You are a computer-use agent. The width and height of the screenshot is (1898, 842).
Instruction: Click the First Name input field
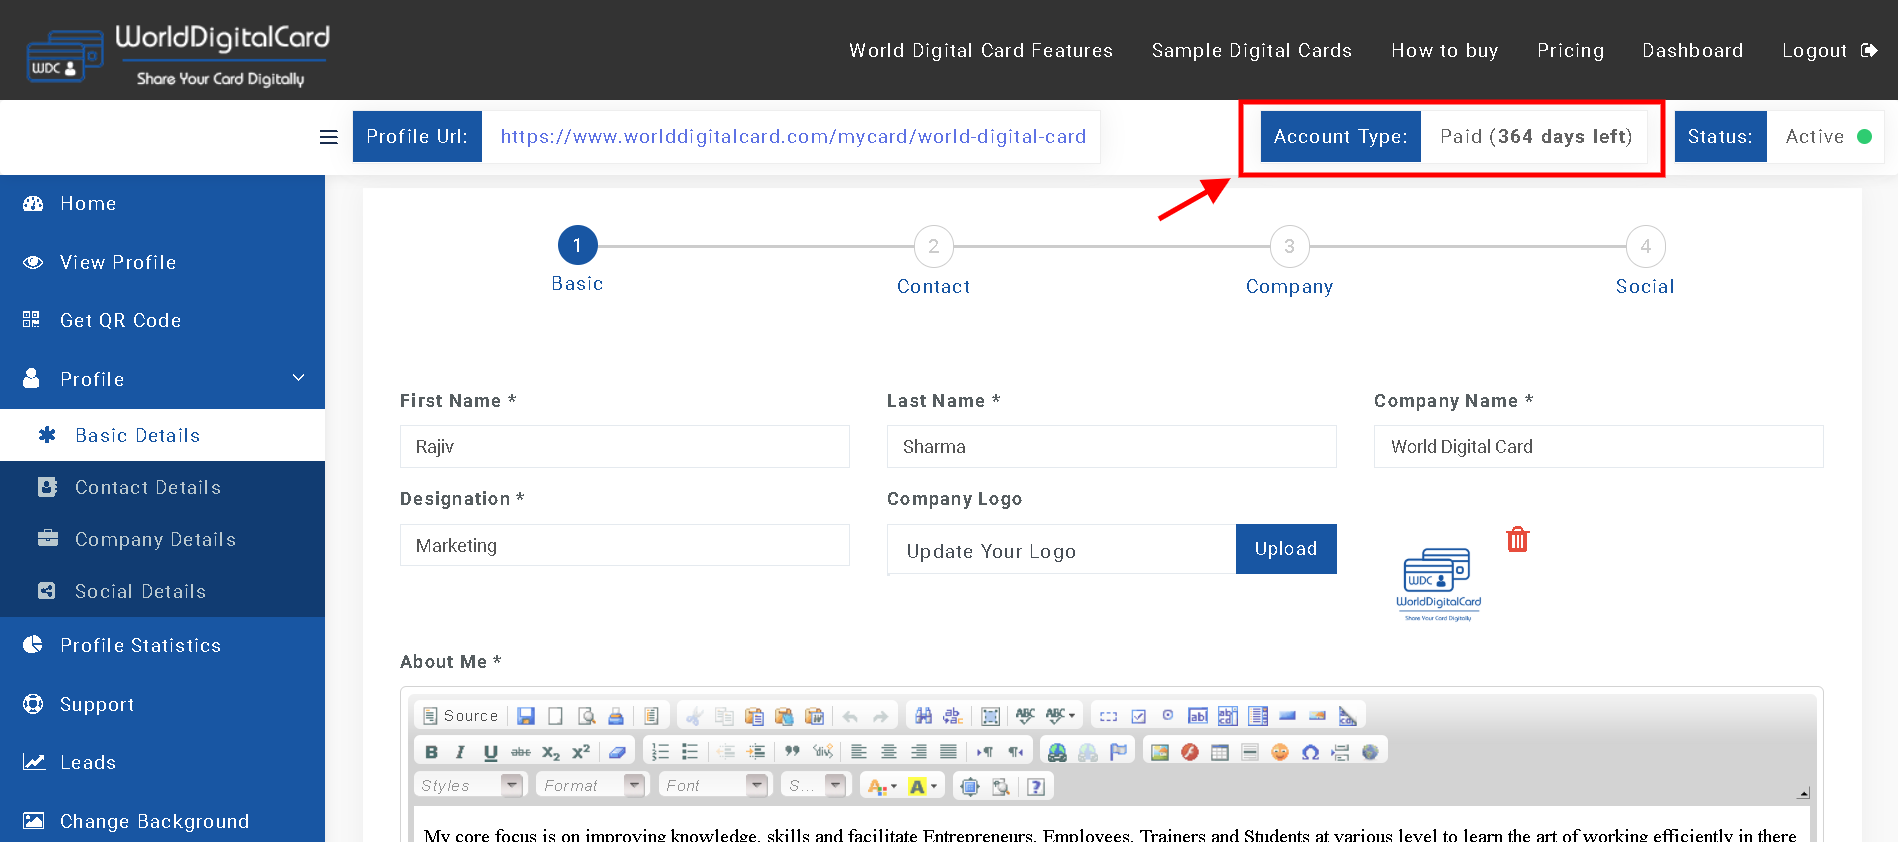click(625, 446)
